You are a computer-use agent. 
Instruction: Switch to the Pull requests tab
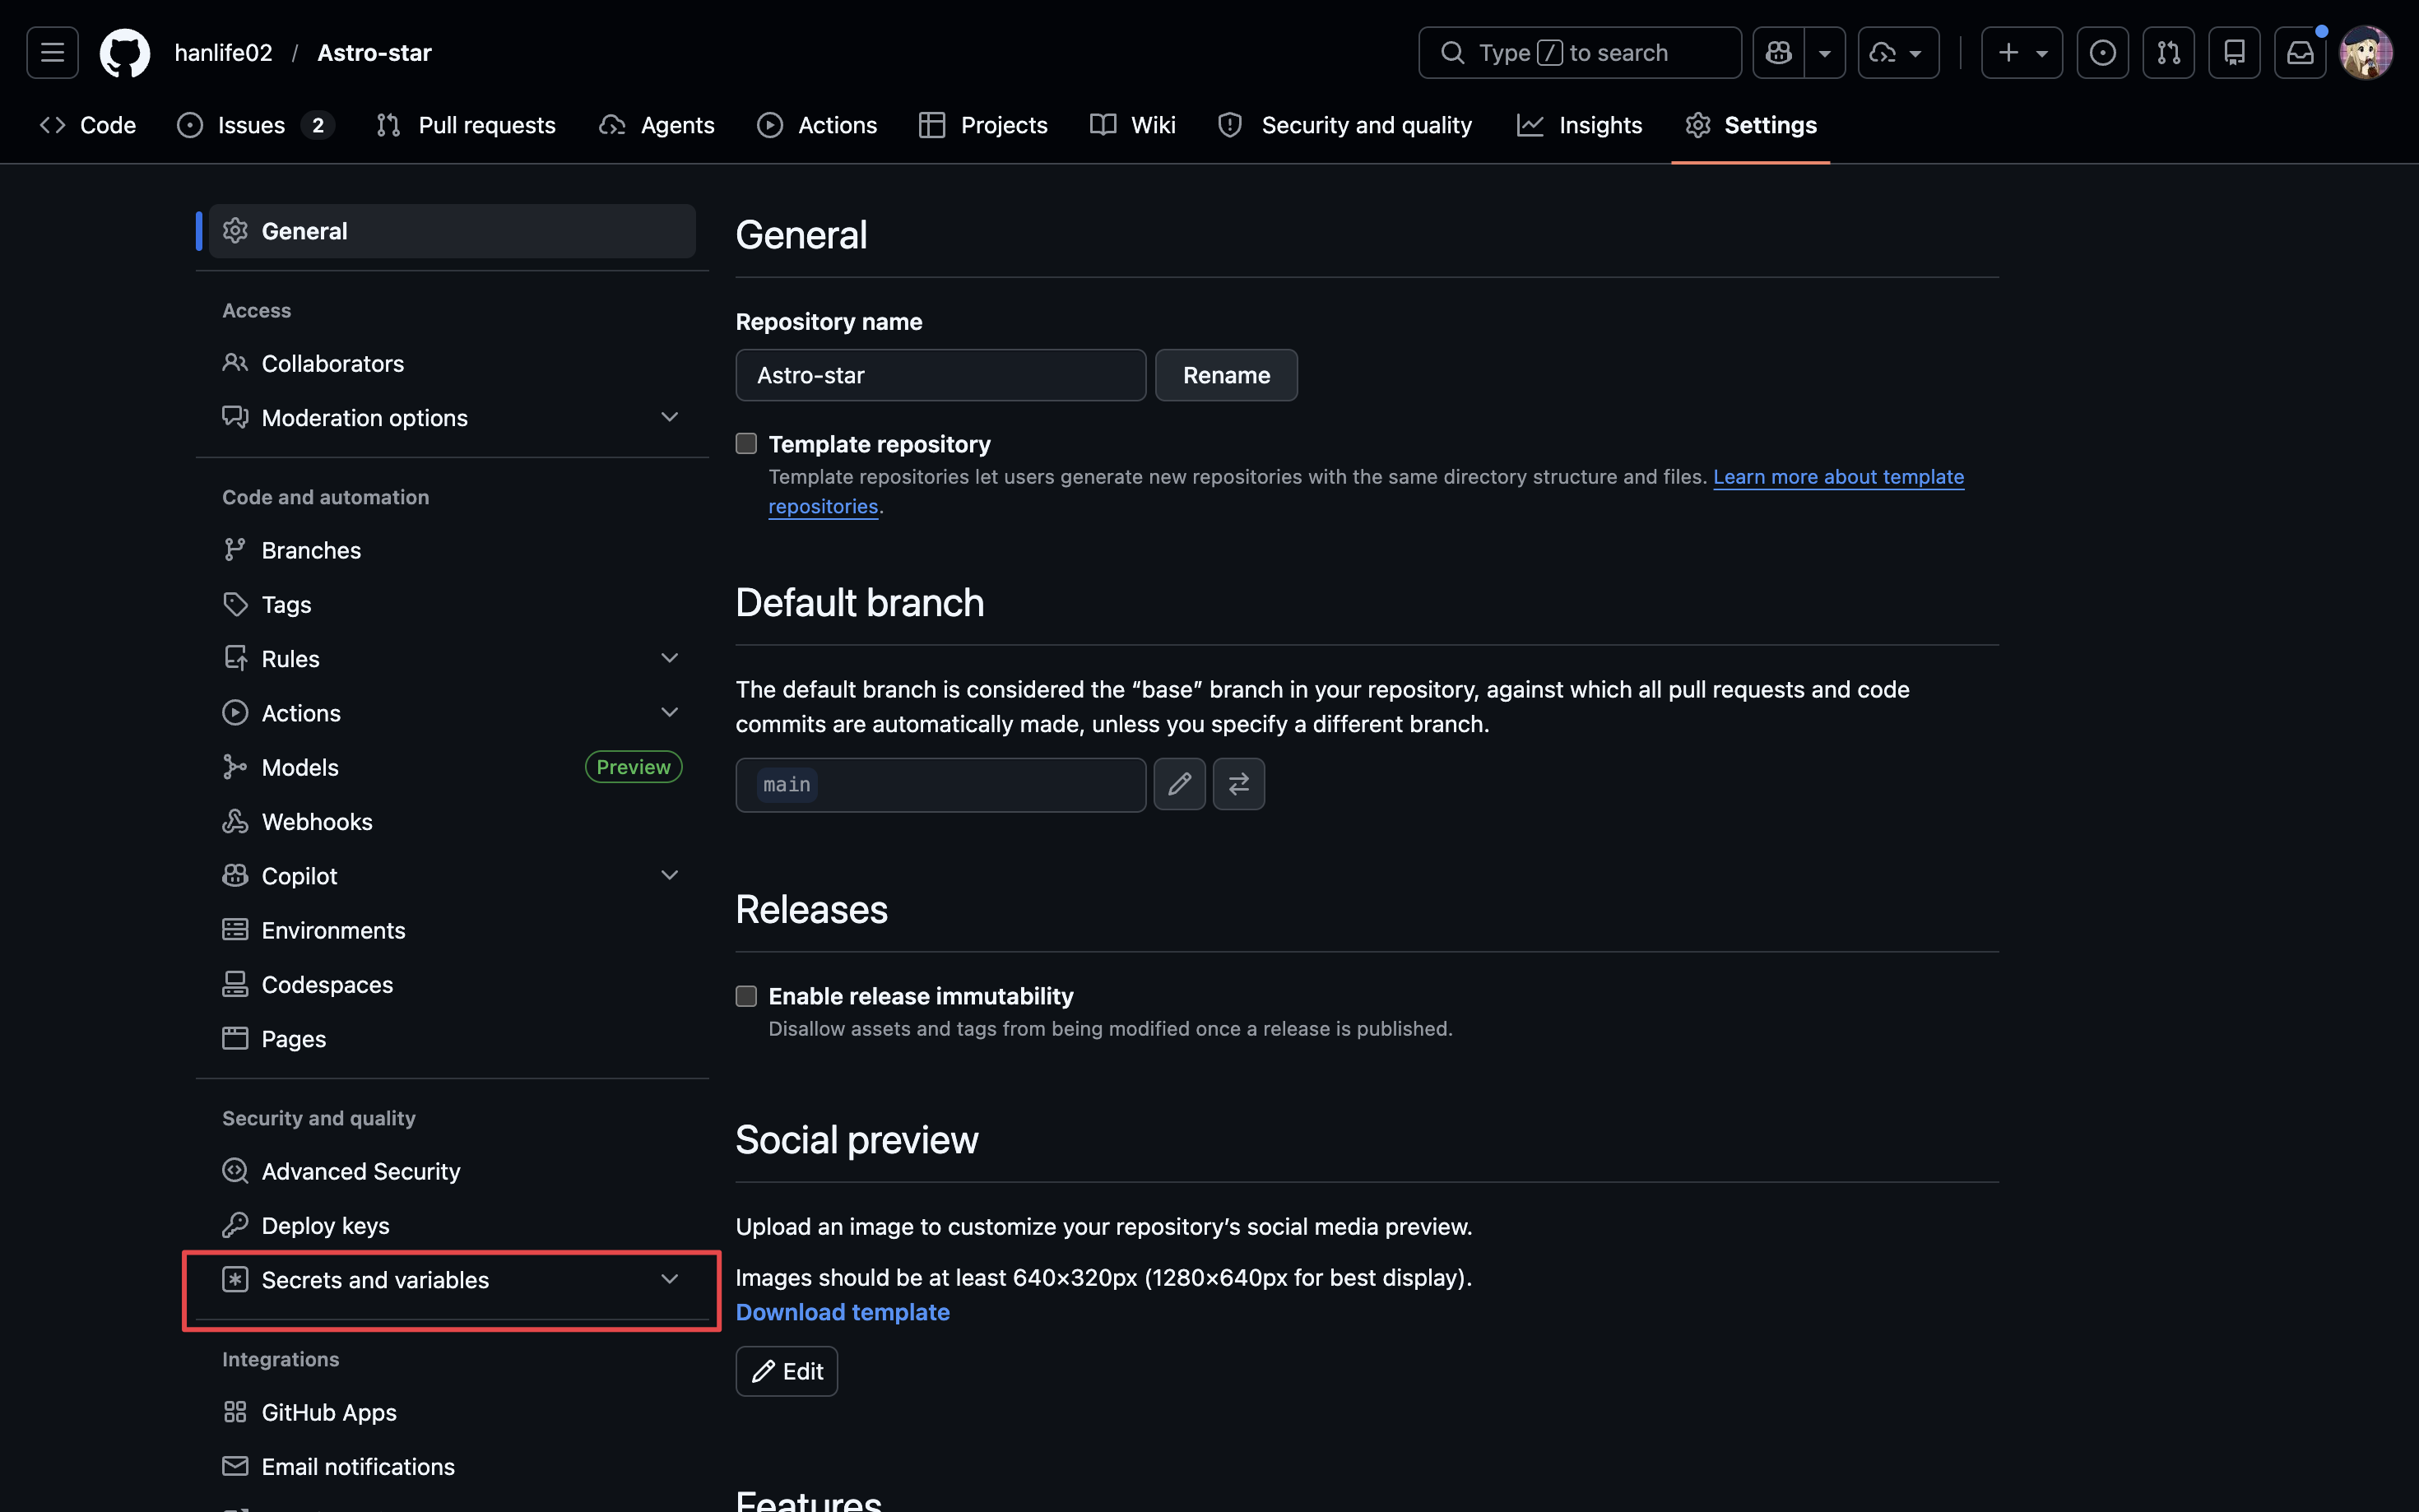[x=466, y=125]
